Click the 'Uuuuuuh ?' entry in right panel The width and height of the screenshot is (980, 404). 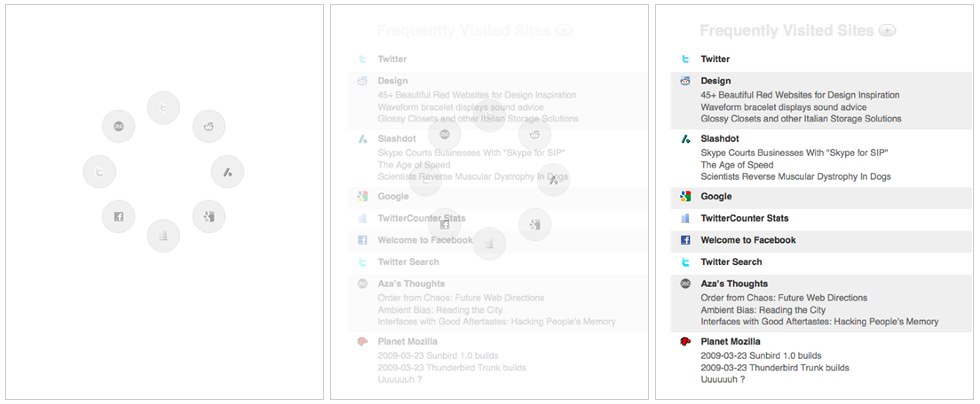723,379
